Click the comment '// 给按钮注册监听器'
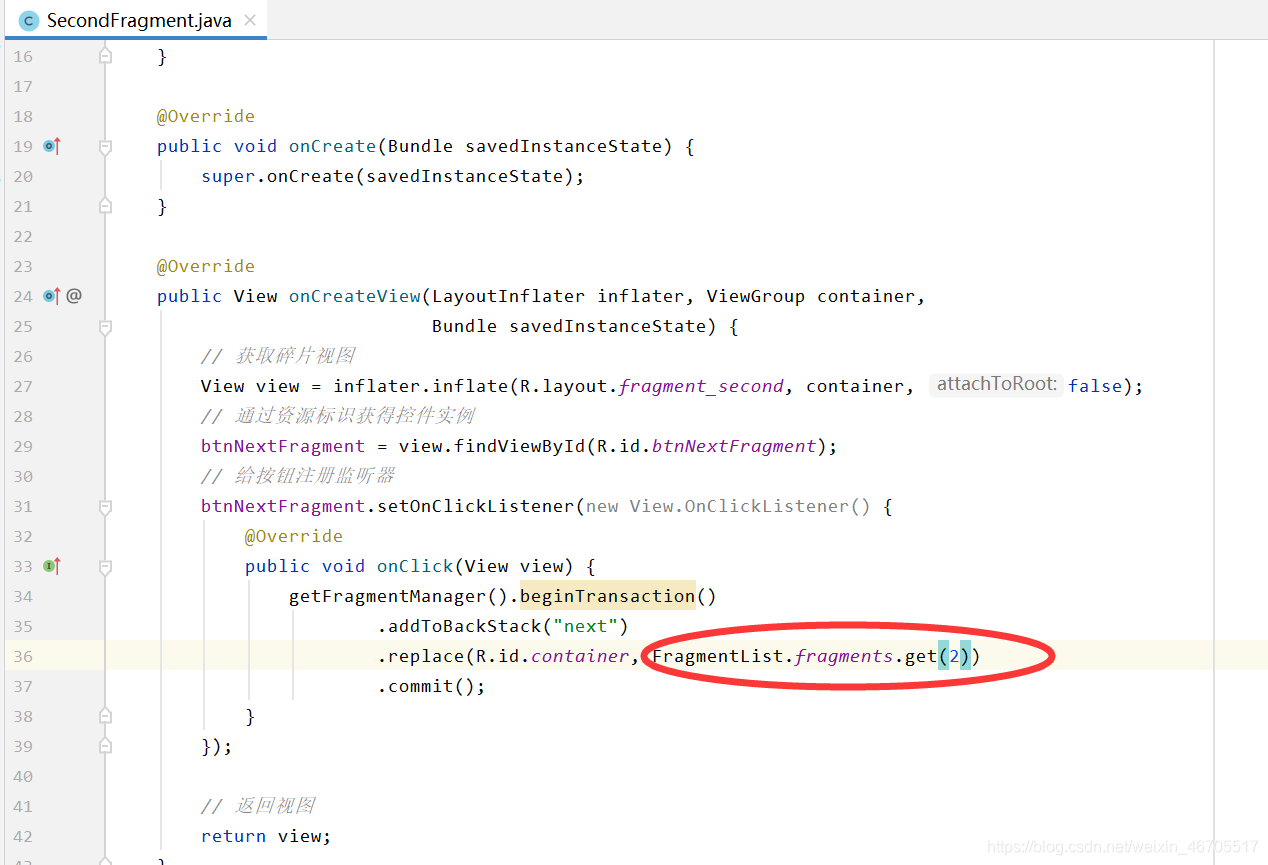 [298, 476]
